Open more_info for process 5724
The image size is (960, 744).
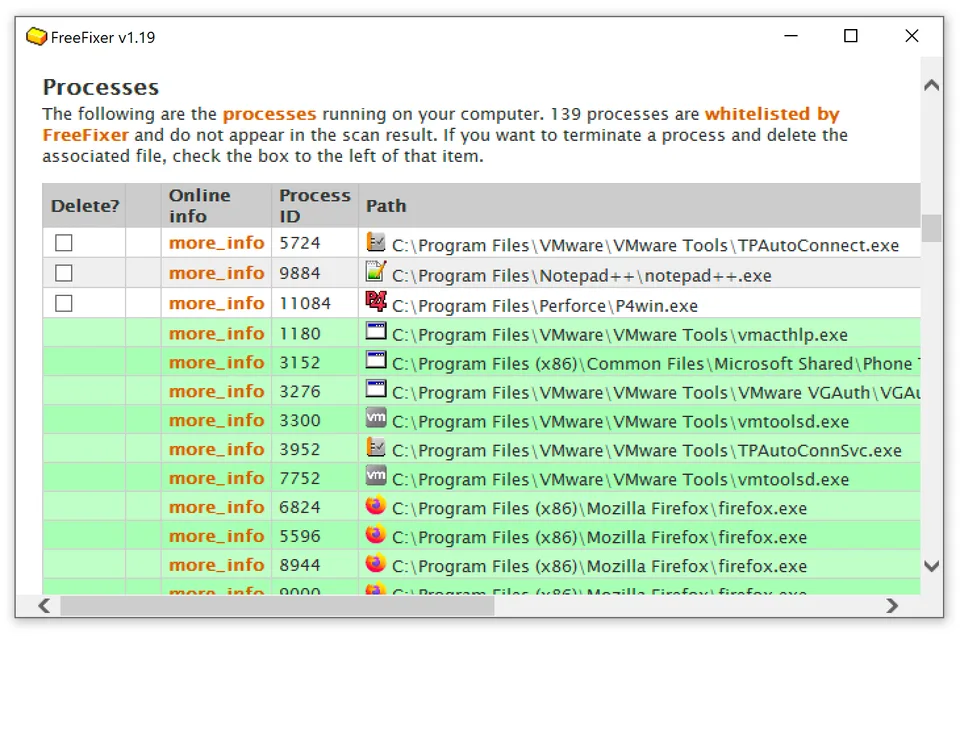coord(216,243)
